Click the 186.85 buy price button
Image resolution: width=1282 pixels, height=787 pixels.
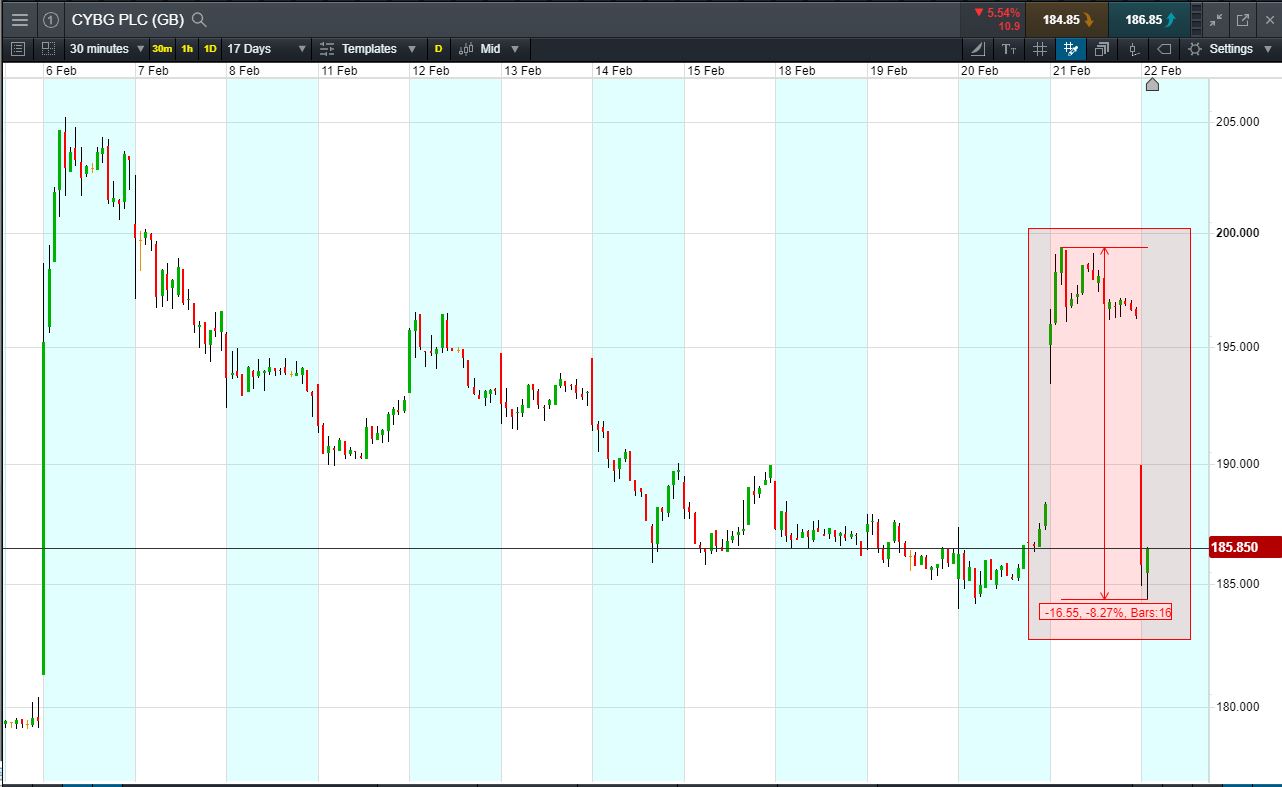[x=1149, y=19]
